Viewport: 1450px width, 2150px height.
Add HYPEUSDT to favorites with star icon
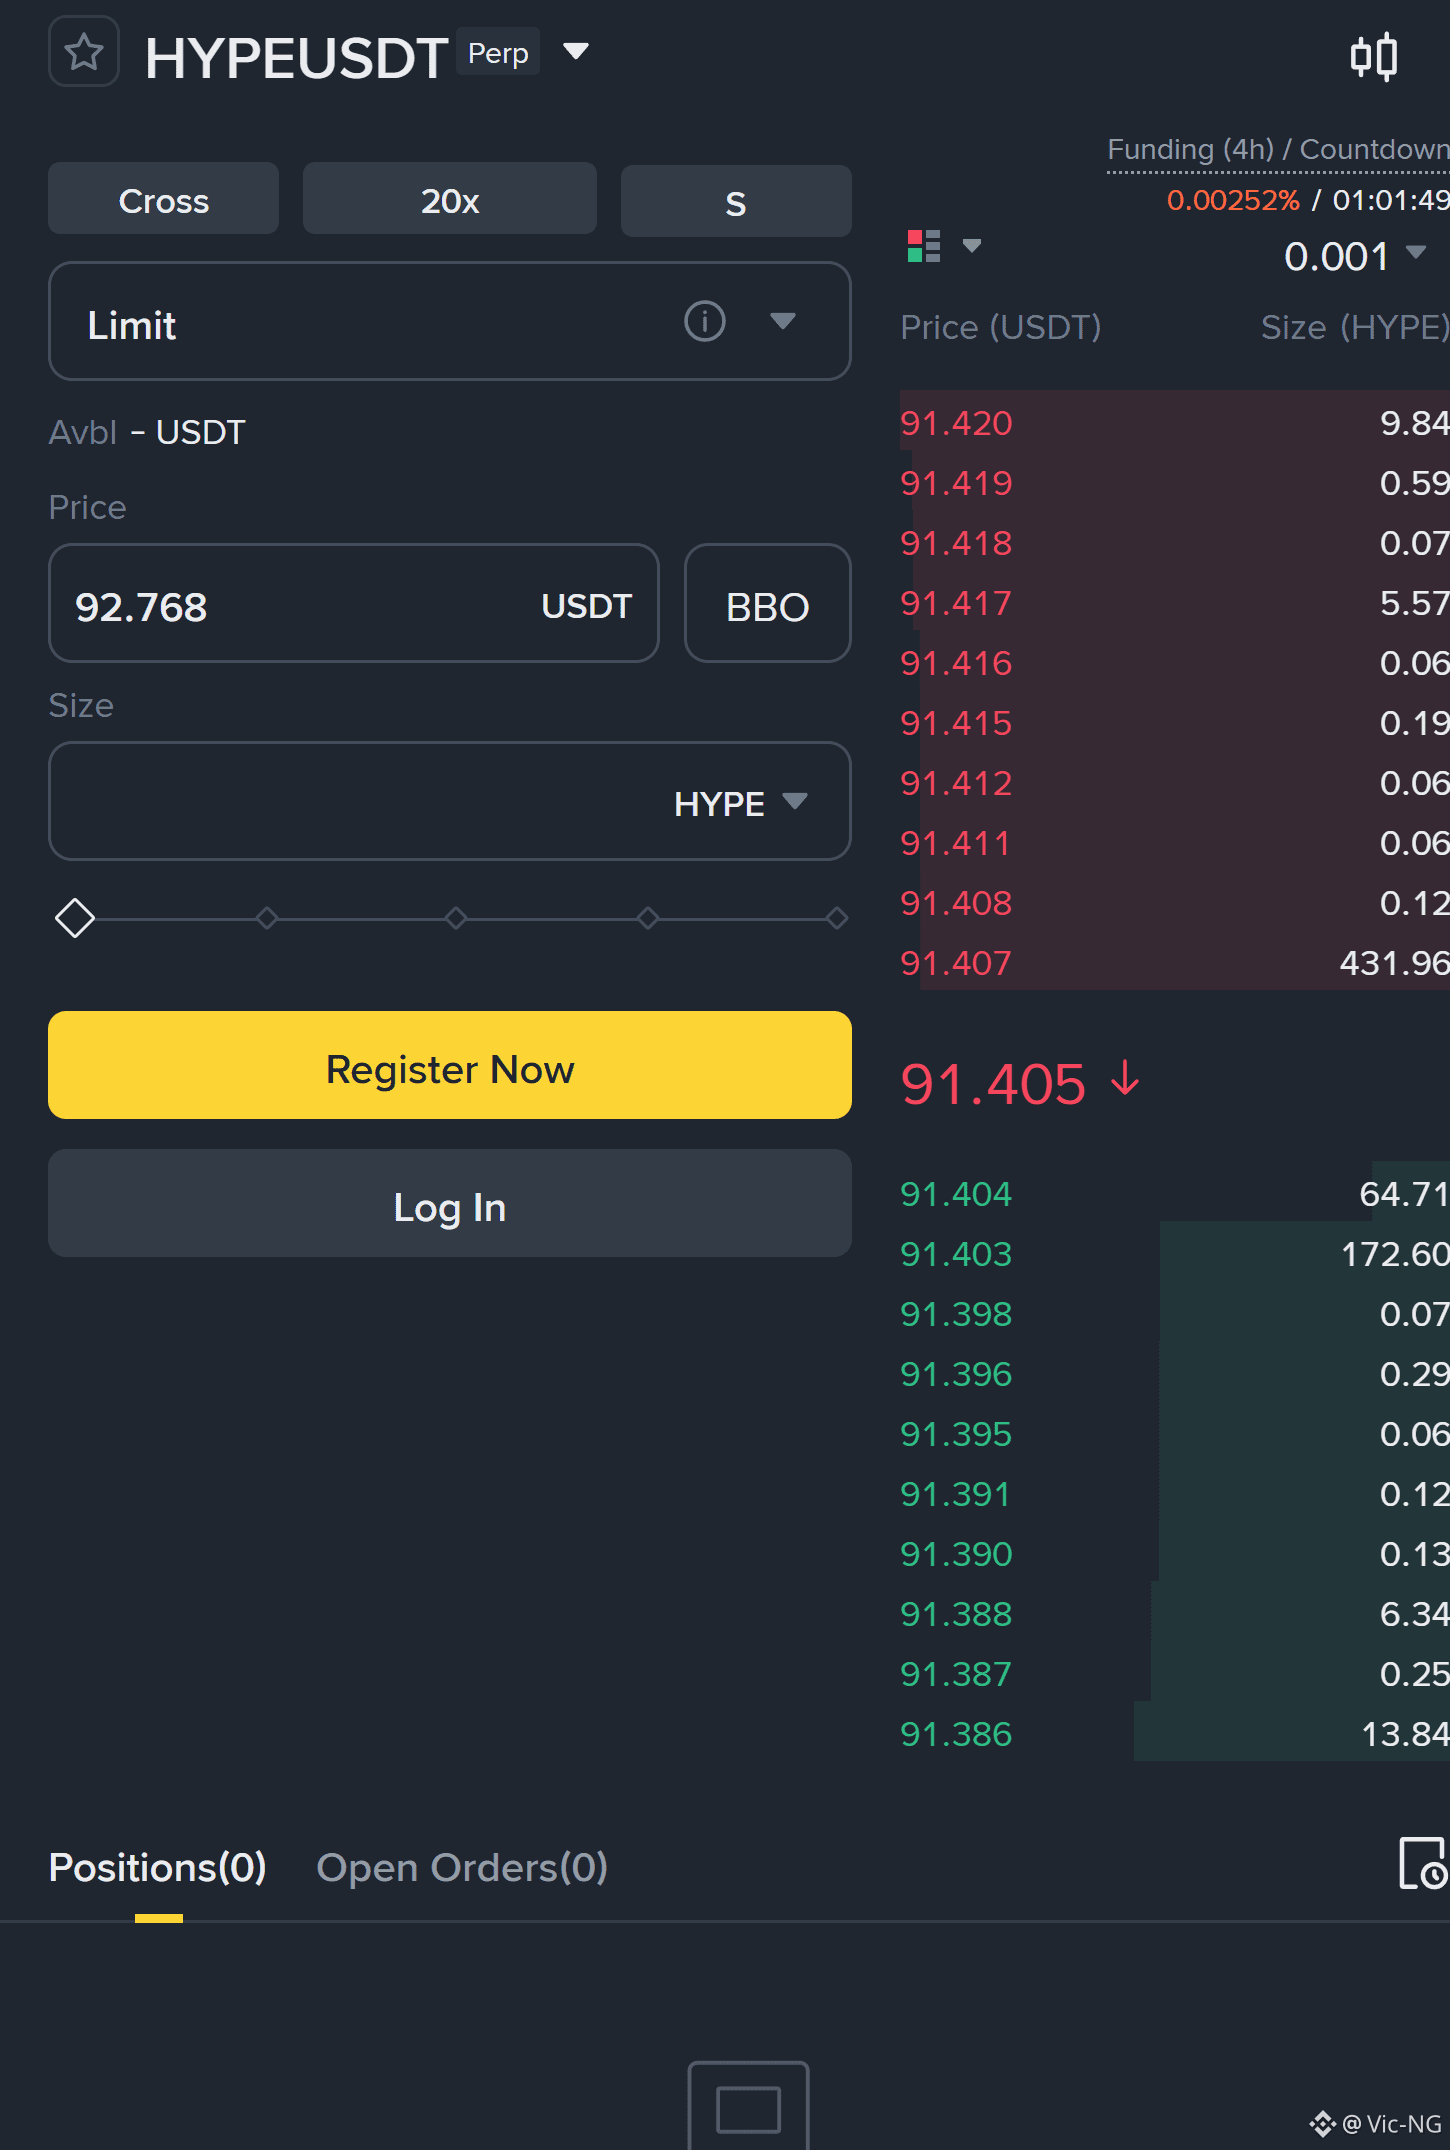coord(84,52)
